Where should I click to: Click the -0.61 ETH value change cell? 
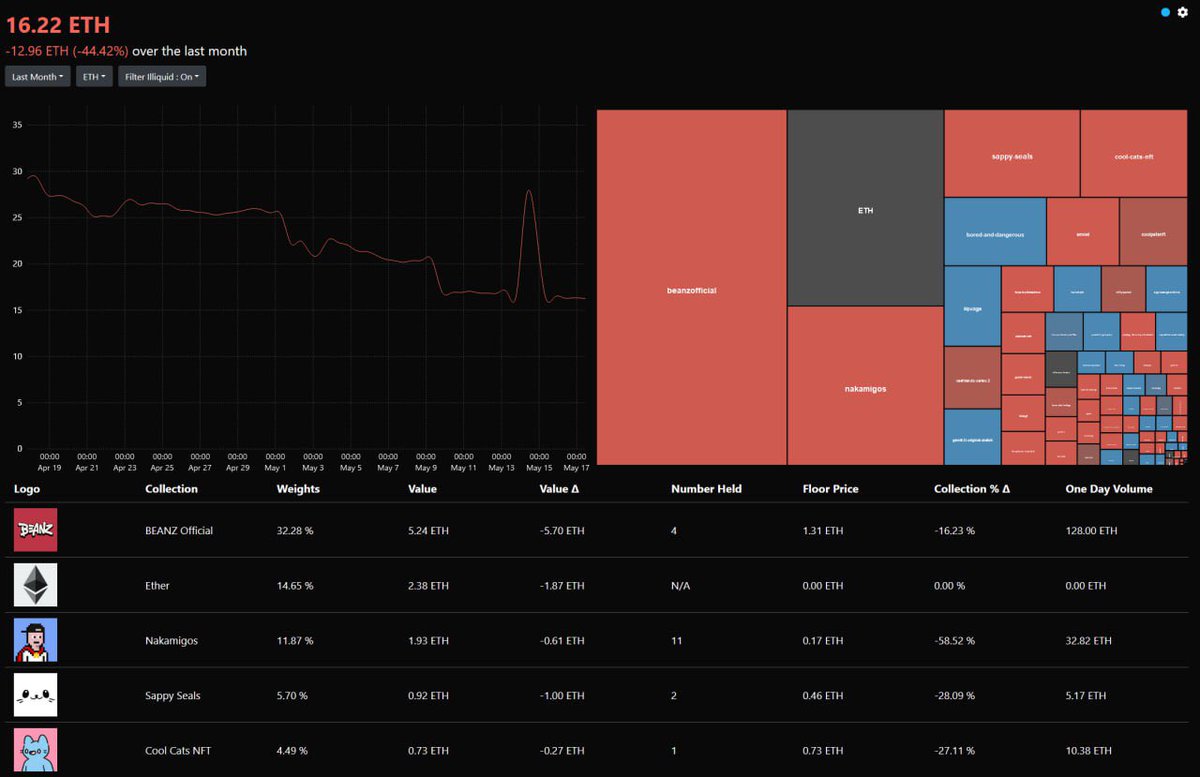click(x=562, y=640)
